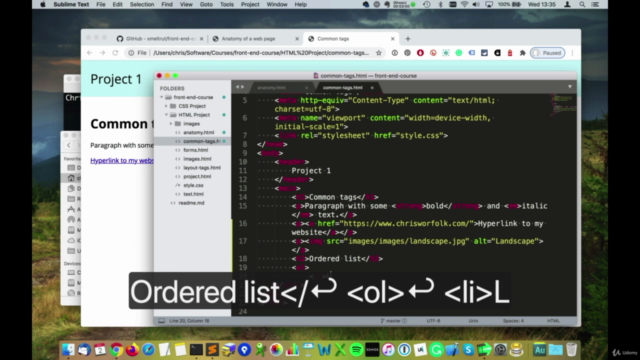Open the Project menu

(x=250, y=4)
